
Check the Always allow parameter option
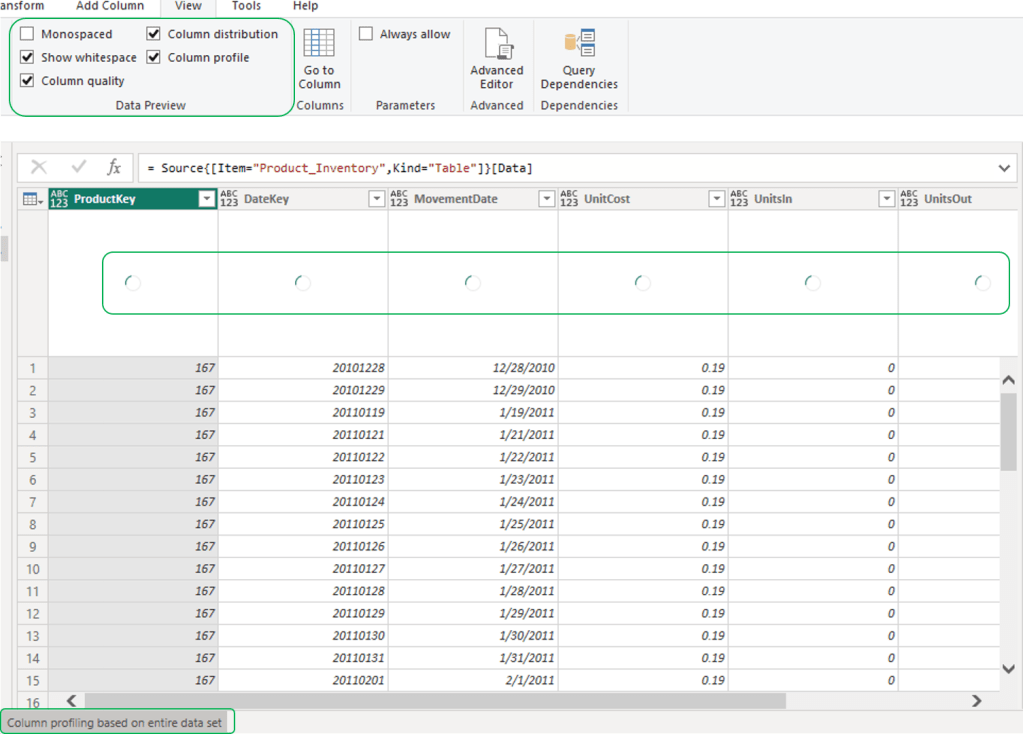366,34
